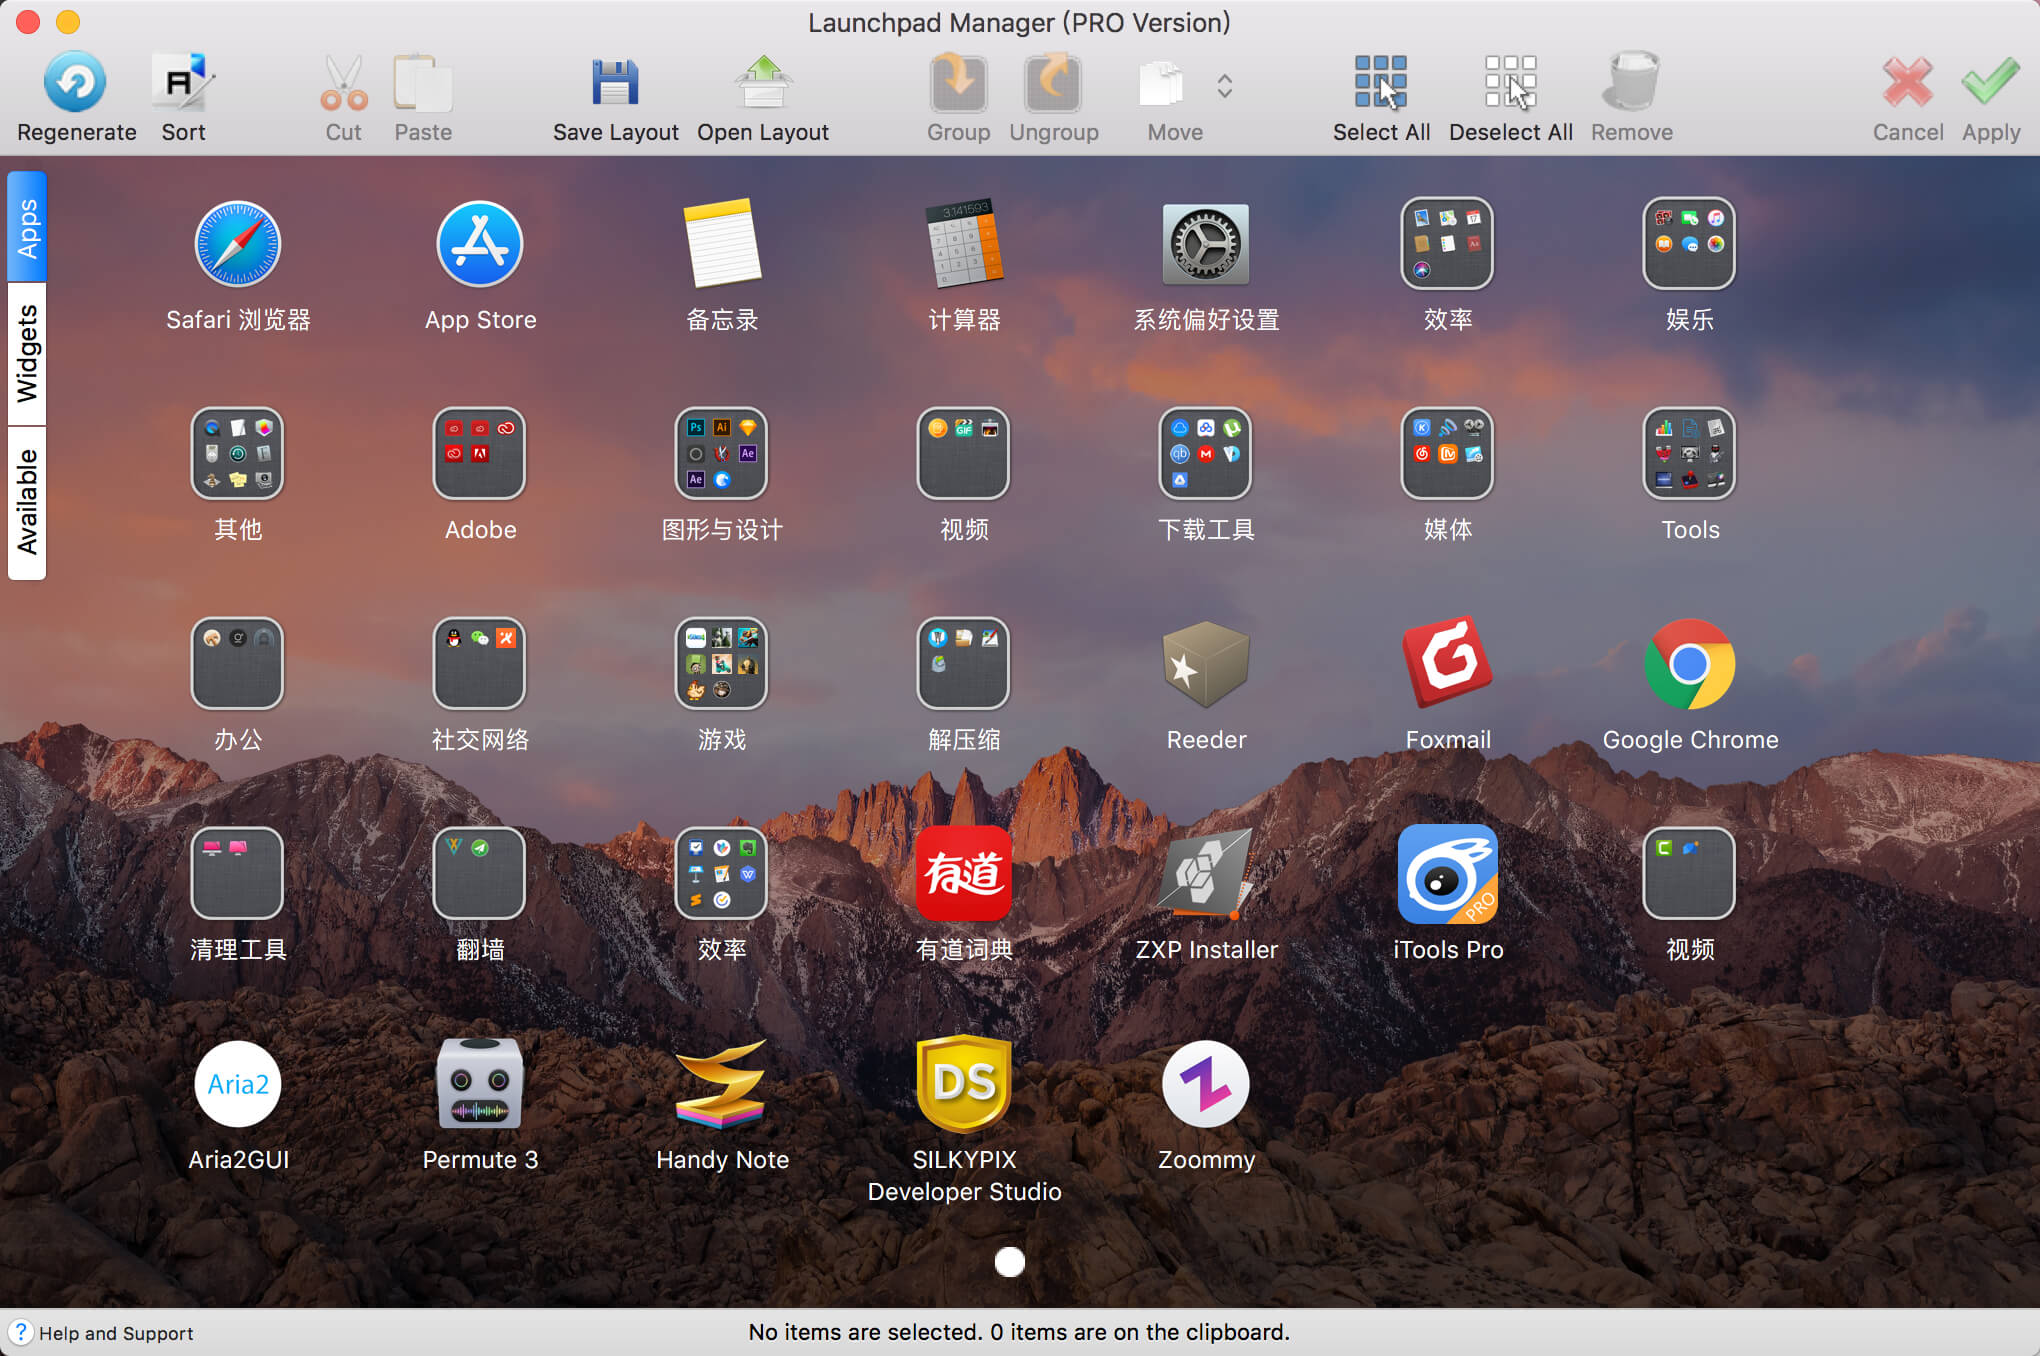Select the 社交网络 folder
The width and height of the screenshot is (2040, 1356).
(479, 664)
